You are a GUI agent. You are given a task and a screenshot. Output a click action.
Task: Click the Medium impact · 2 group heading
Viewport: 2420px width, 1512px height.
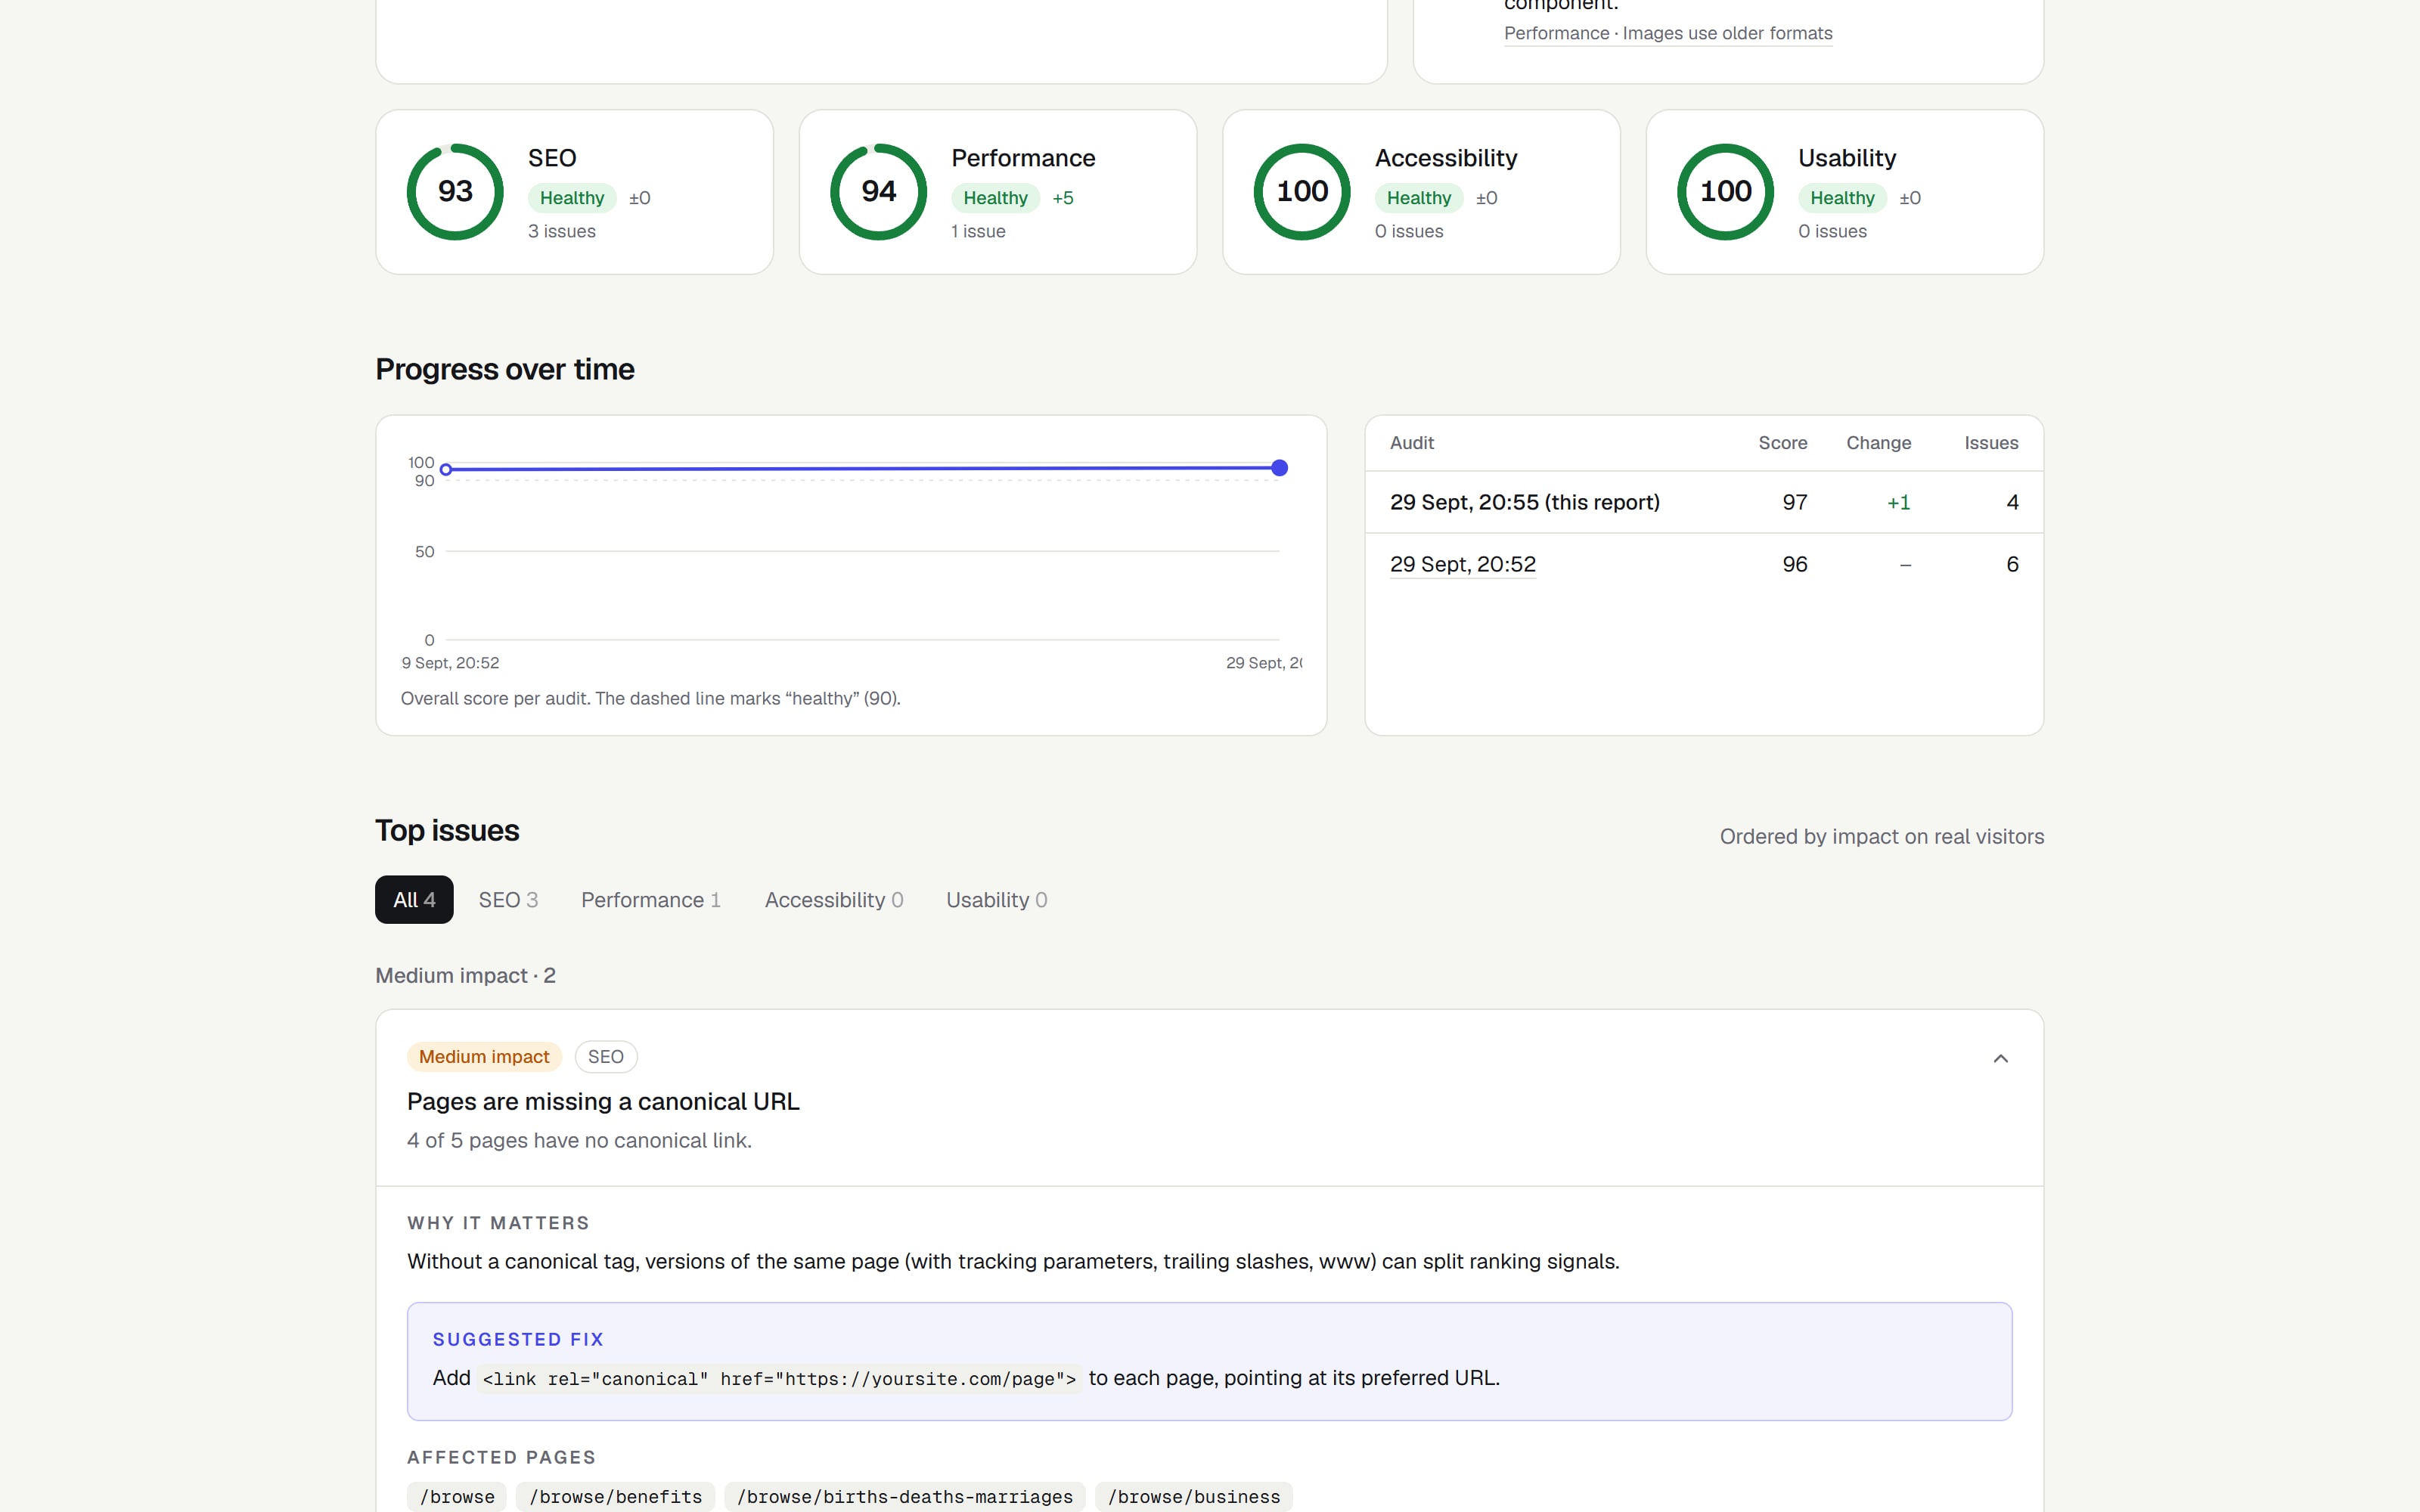click(465, 976)
